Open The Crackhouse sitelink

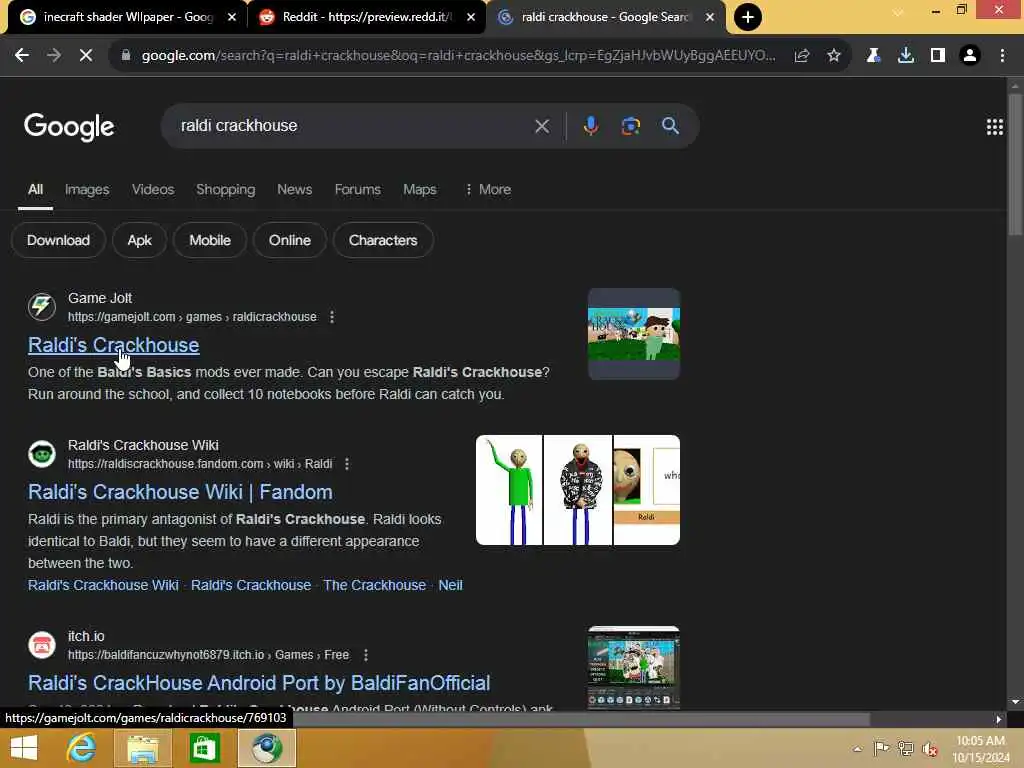pyautogui.click(x=374, y=585)
